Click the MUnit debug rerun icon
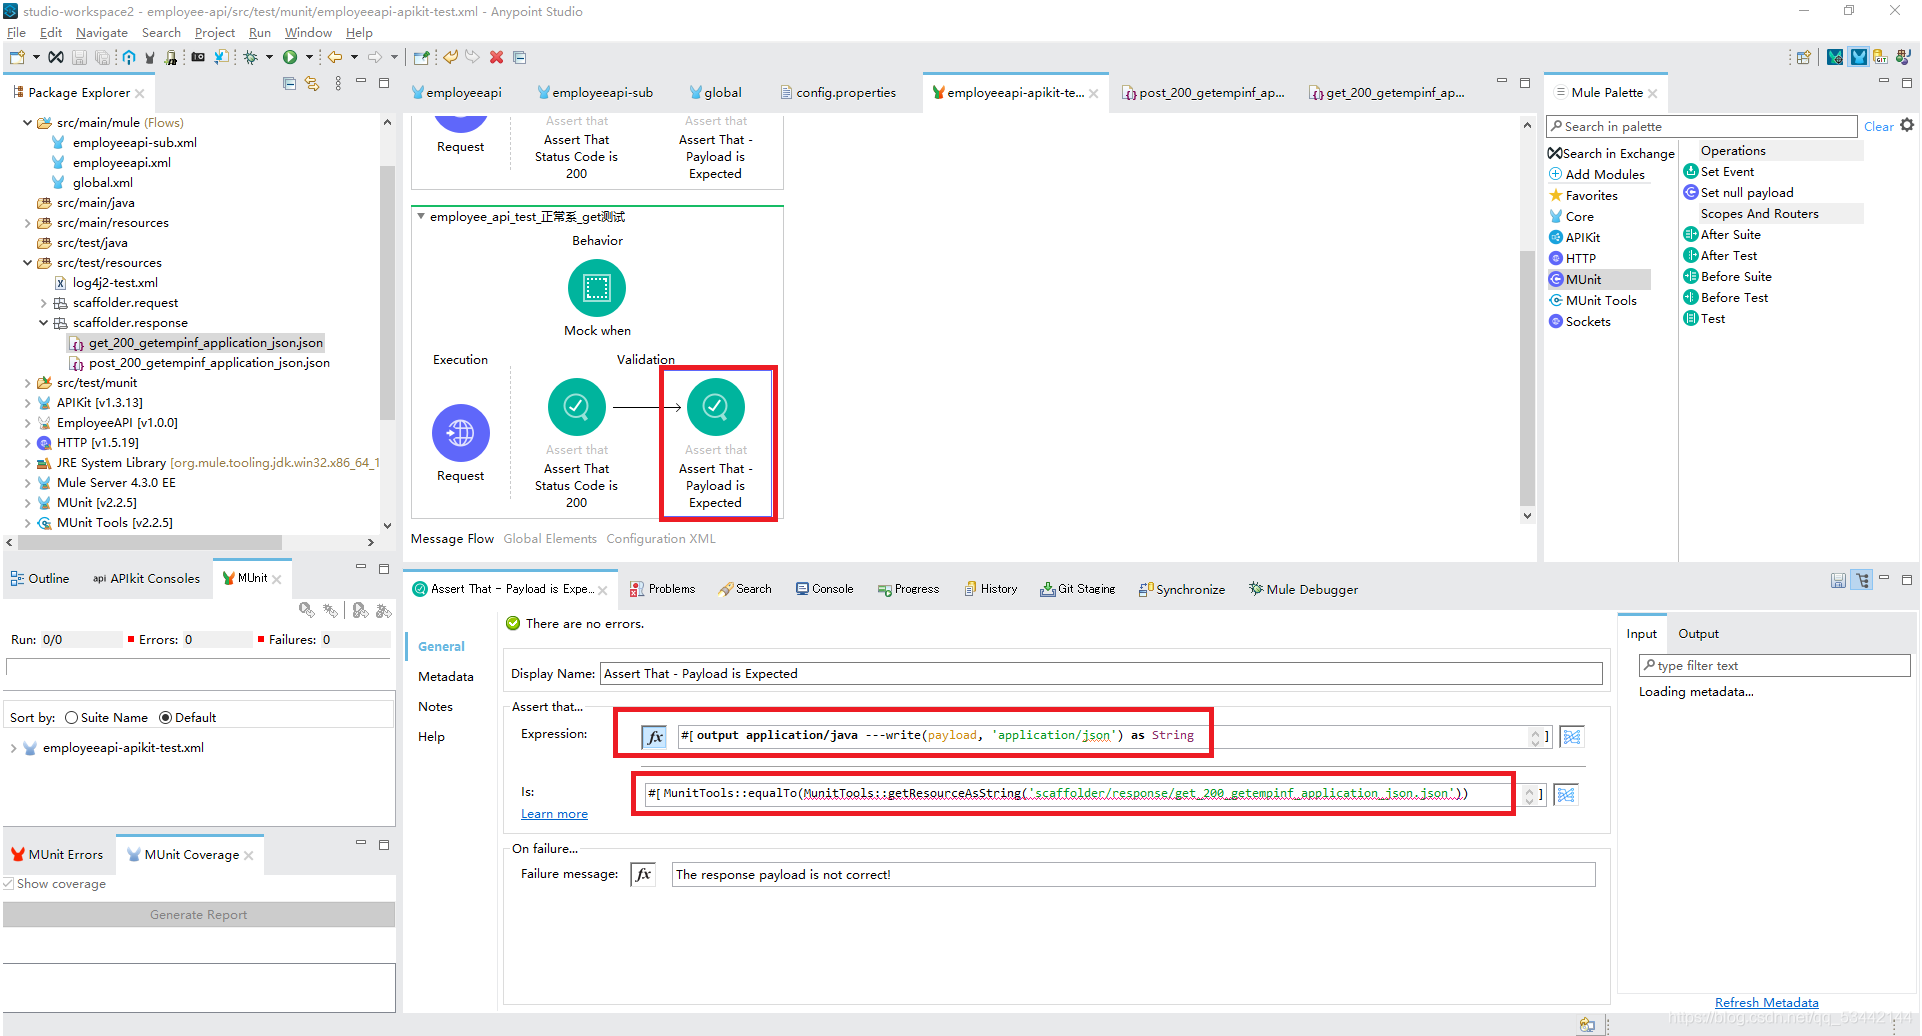 (330, 610)
